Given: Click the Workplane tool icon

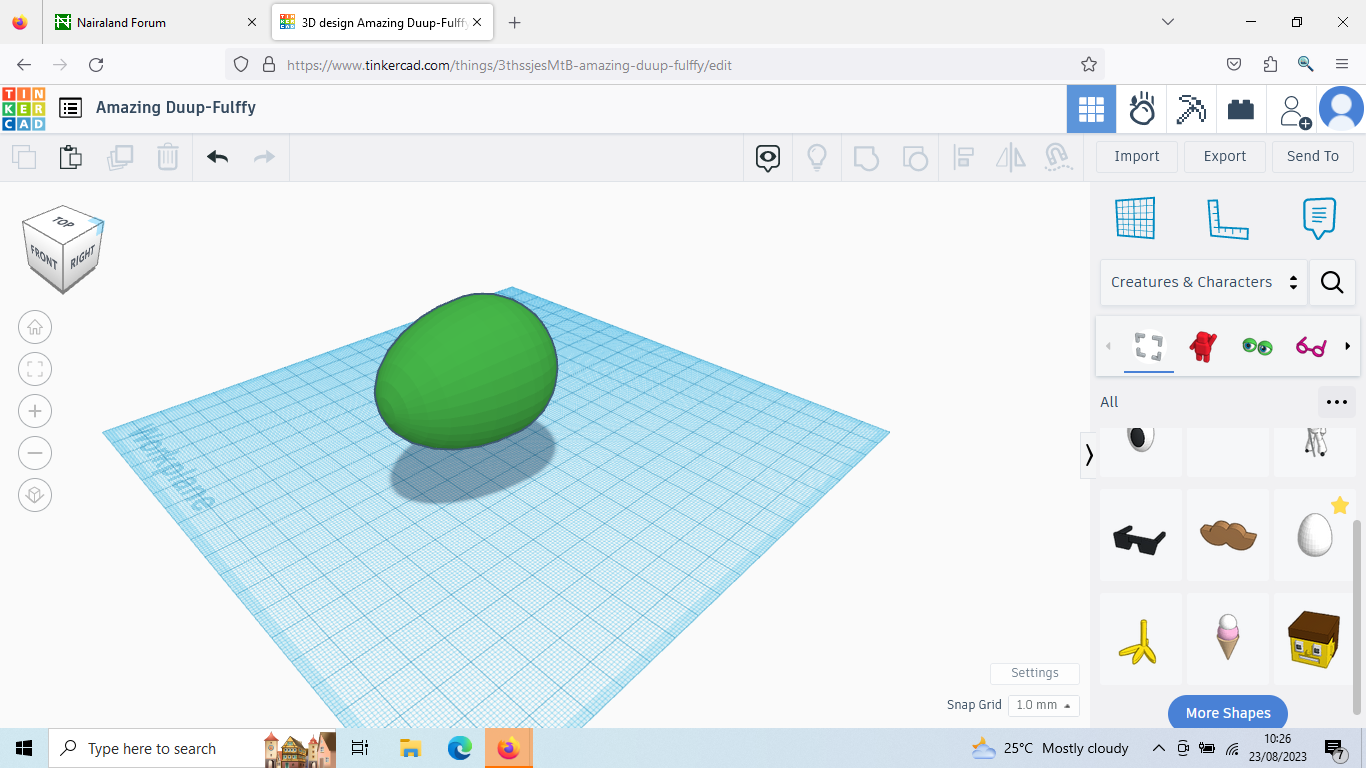Looking at the screenshot, I should pos(1133,218).
